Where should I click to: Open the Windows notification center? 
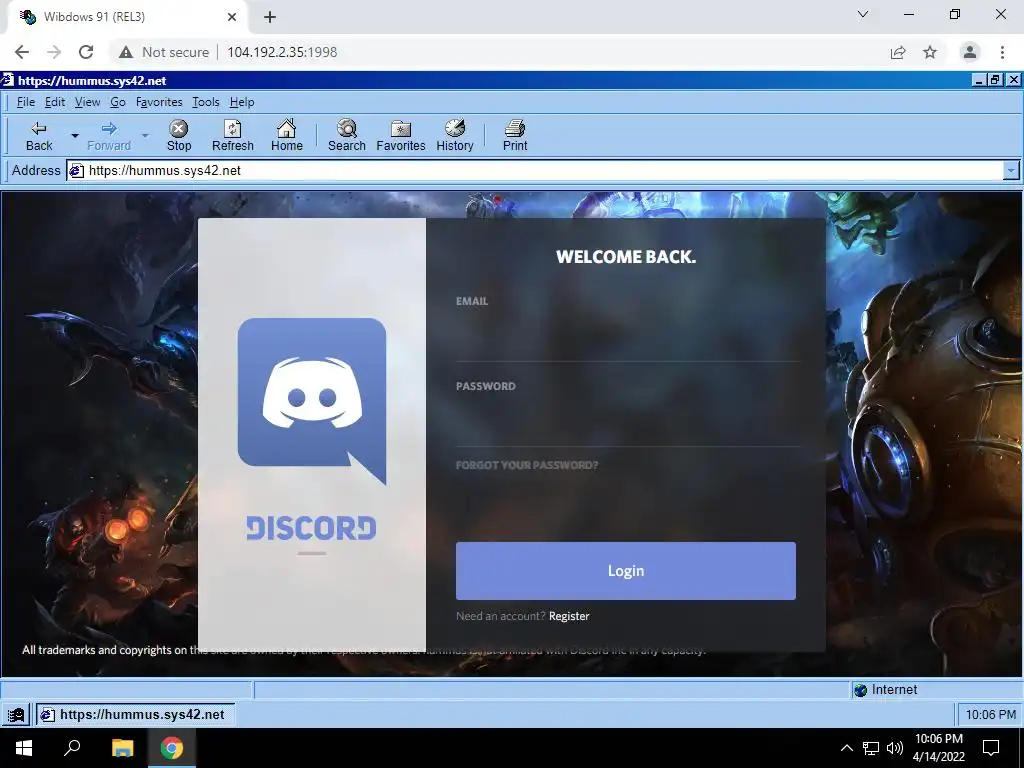click(x=991, y=748)
